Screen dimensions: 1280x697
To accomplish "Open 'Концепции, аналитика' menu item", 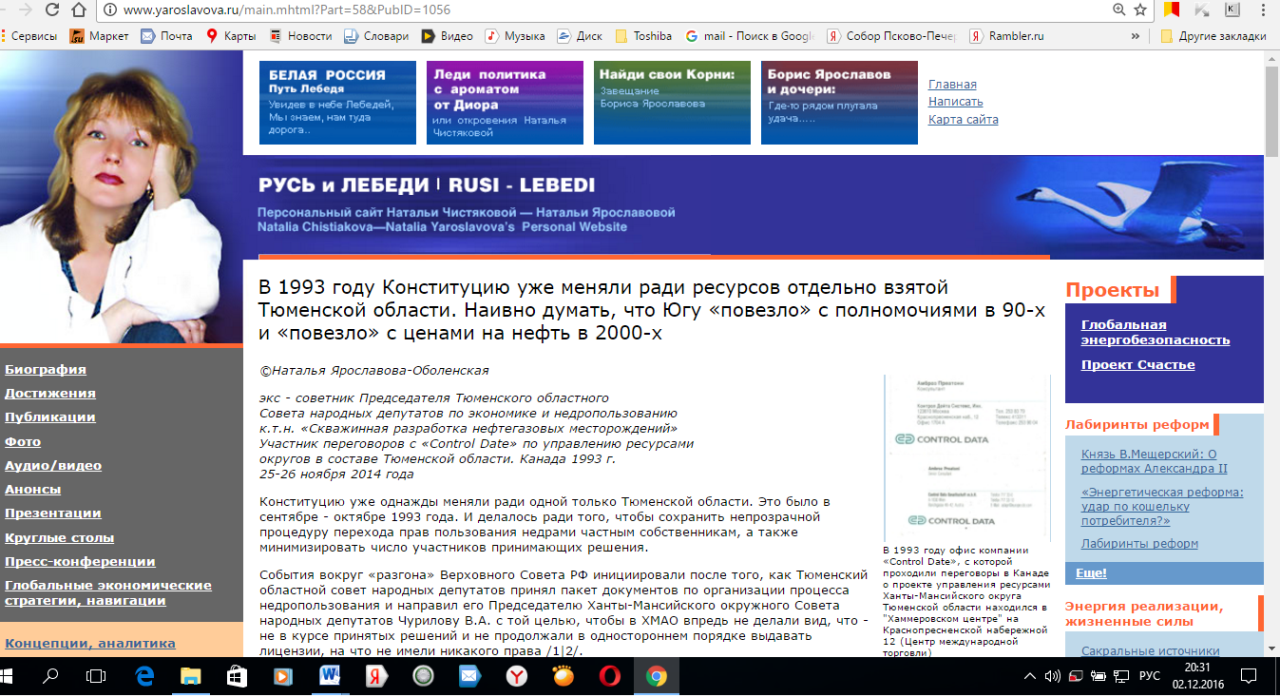I will [90, 644].
